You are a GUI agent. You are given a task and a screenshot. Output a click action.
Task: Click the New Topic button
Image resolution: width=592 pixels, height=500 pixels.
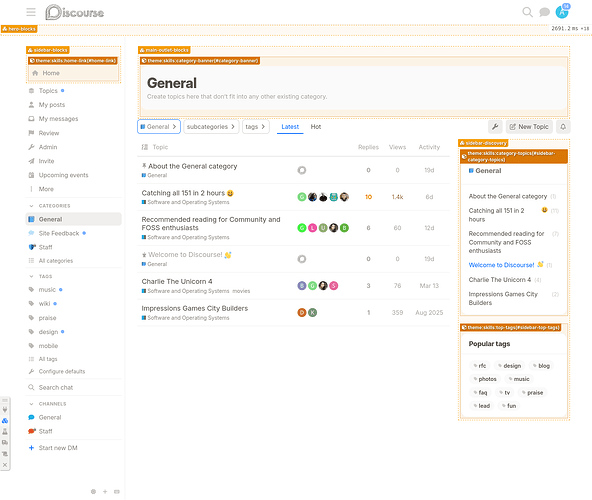(529, 127)
